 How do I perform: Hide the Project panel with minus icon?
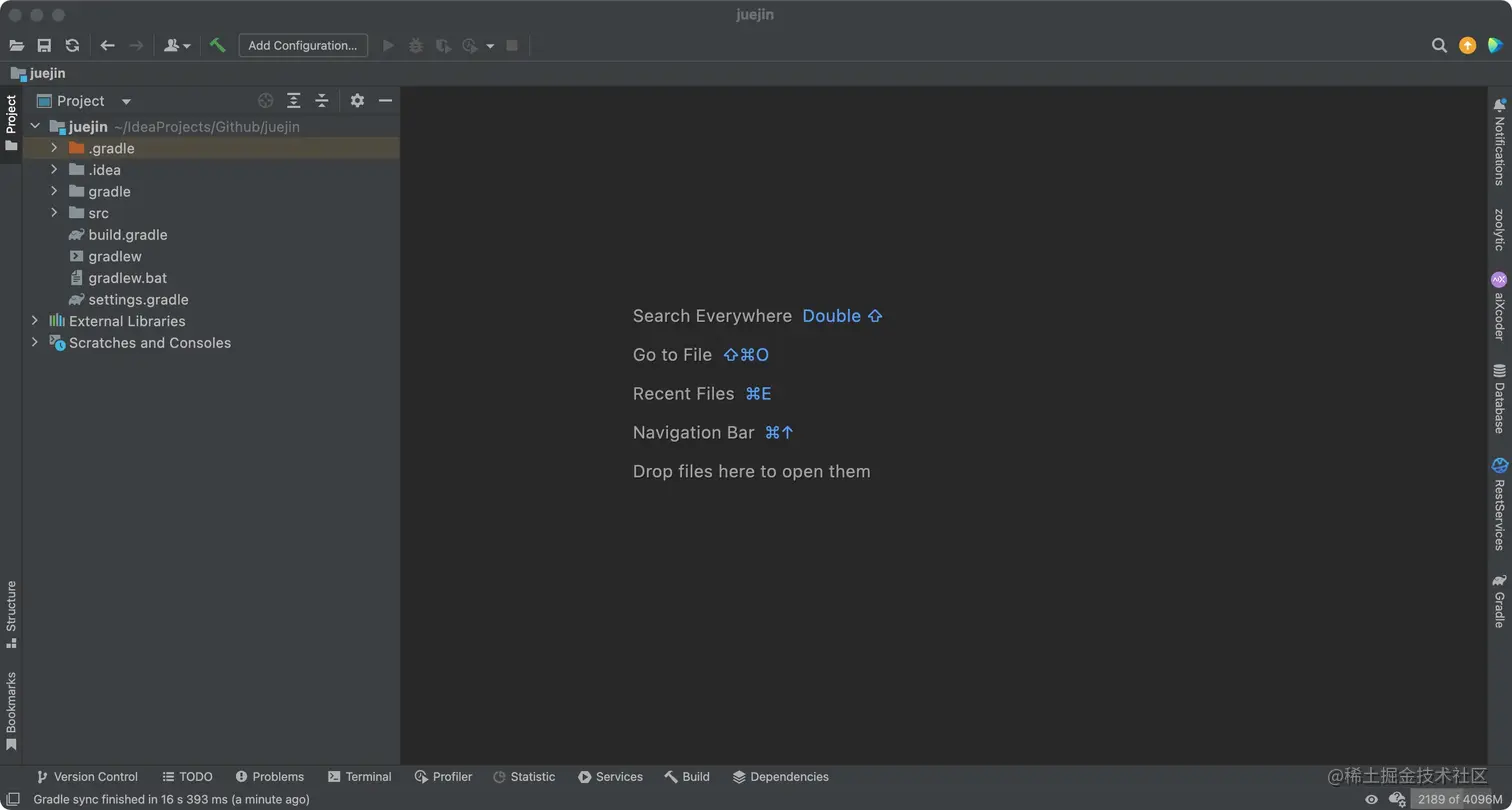385,100
